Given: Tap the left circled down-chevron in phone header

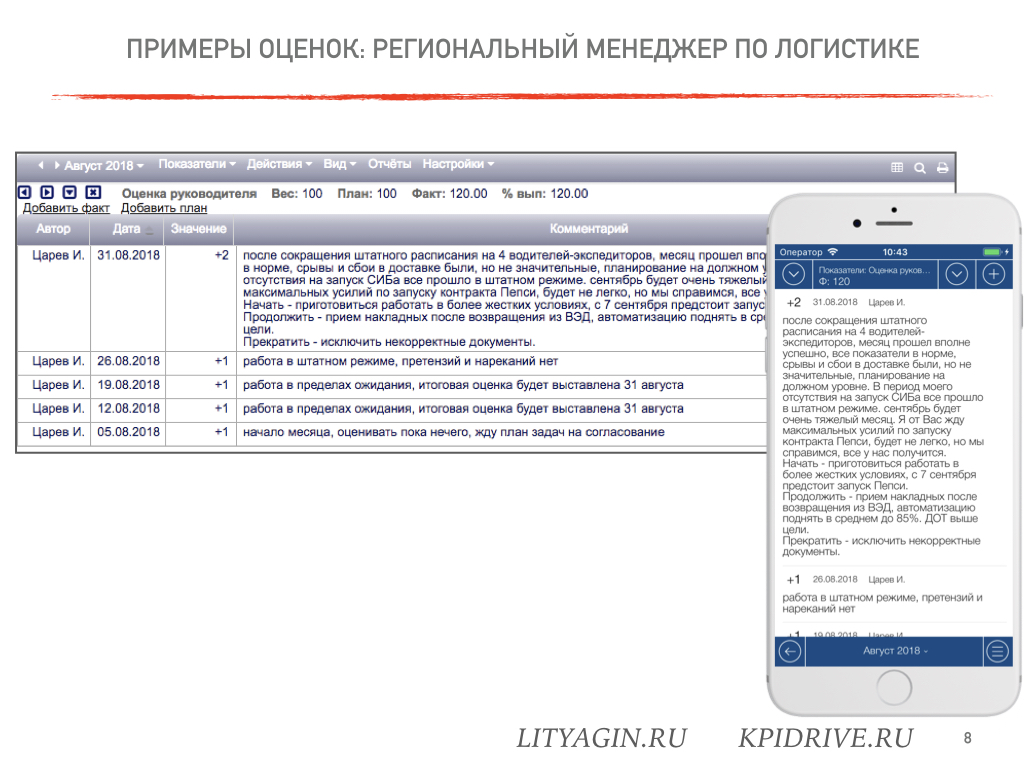Looking at the screenshot, I should coord(793,274).
